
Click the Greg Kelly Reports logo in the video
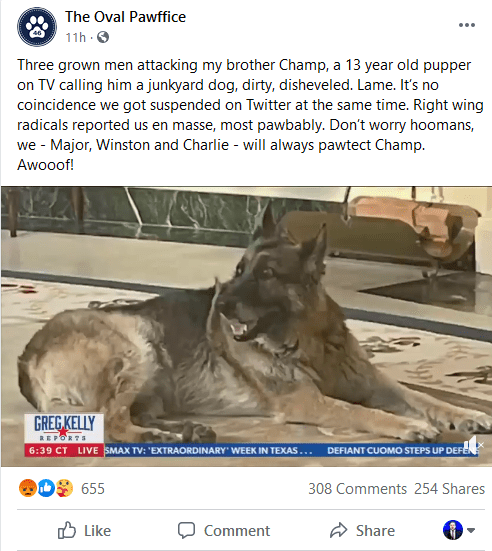pos(64,428)
